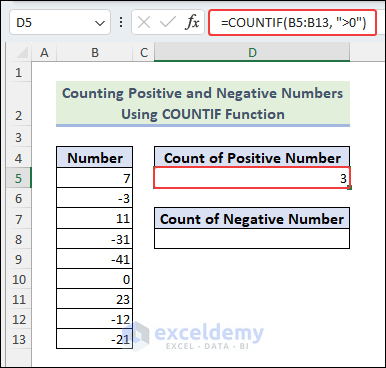This screenshot has height=368, width=386.
Task: Click 'Count of Negative Number' header cell
Action: [252, 219]
